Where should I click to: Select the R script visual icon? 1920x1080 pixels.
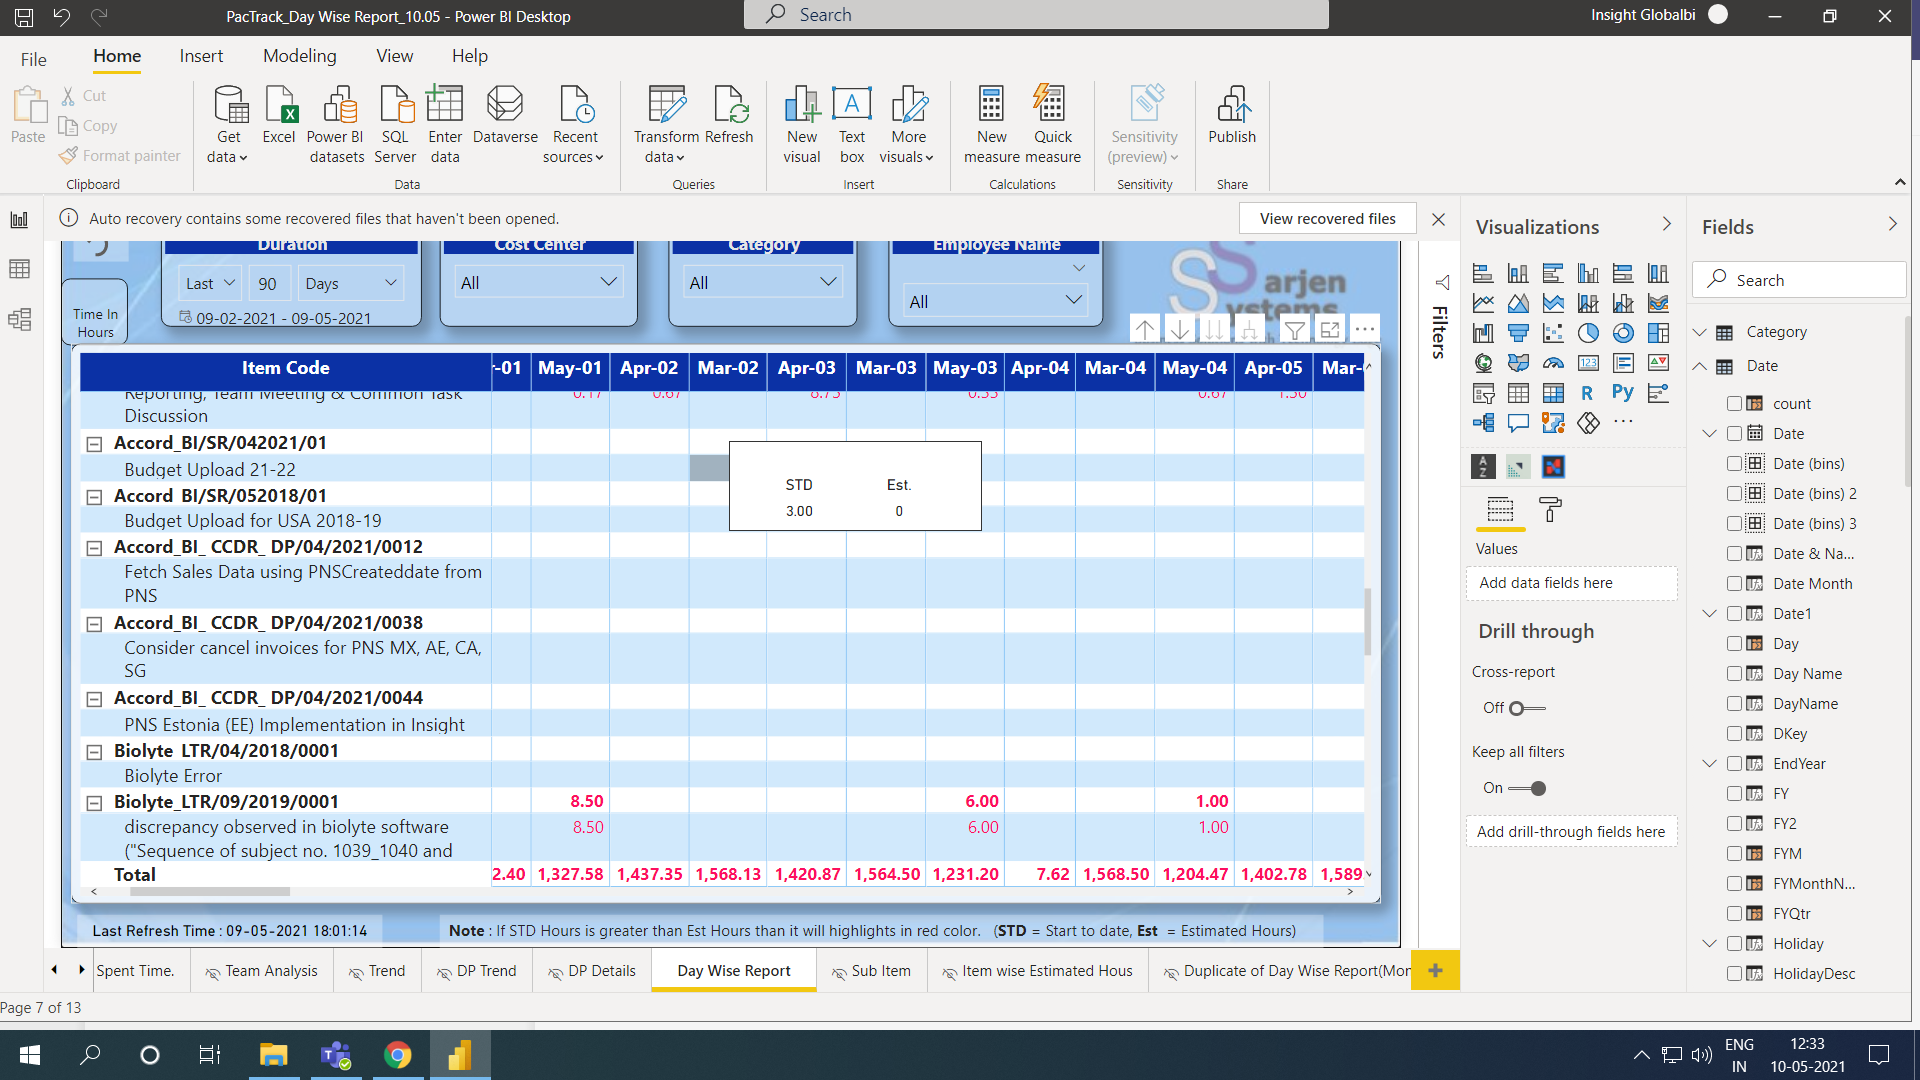tap(1588, 393)
